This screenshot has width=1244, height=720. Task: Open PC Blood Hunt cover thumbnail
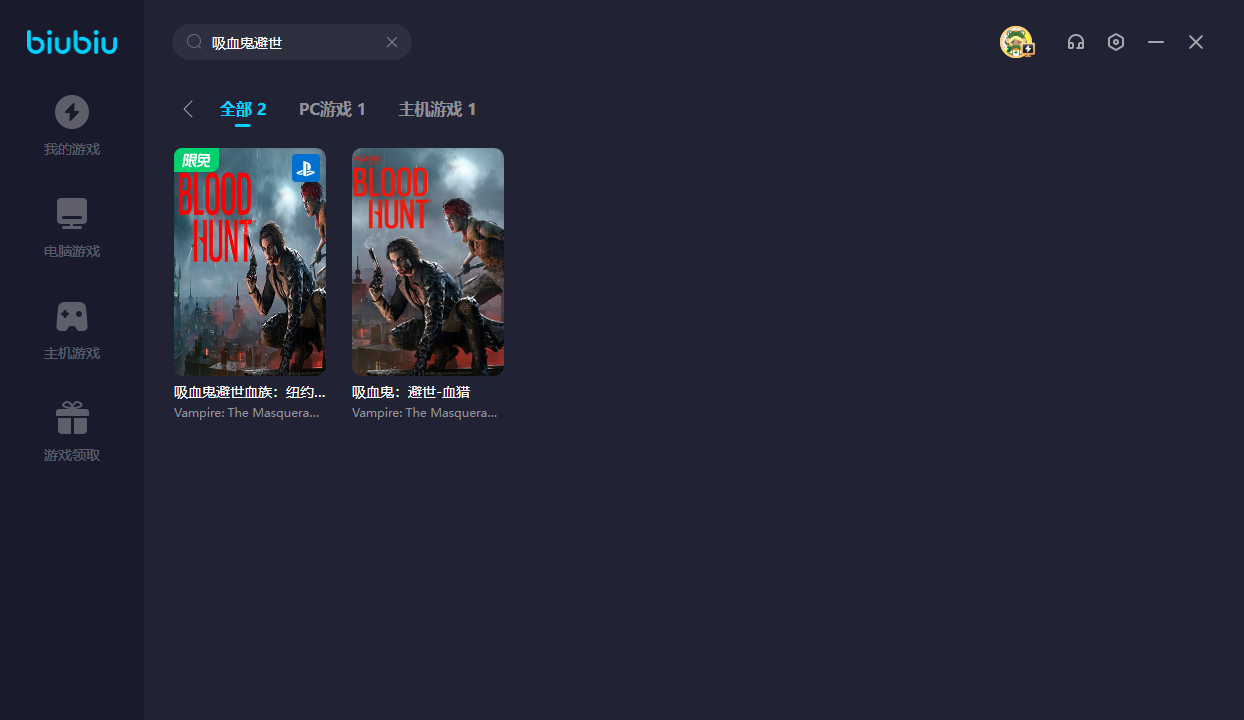pos(428,262)
